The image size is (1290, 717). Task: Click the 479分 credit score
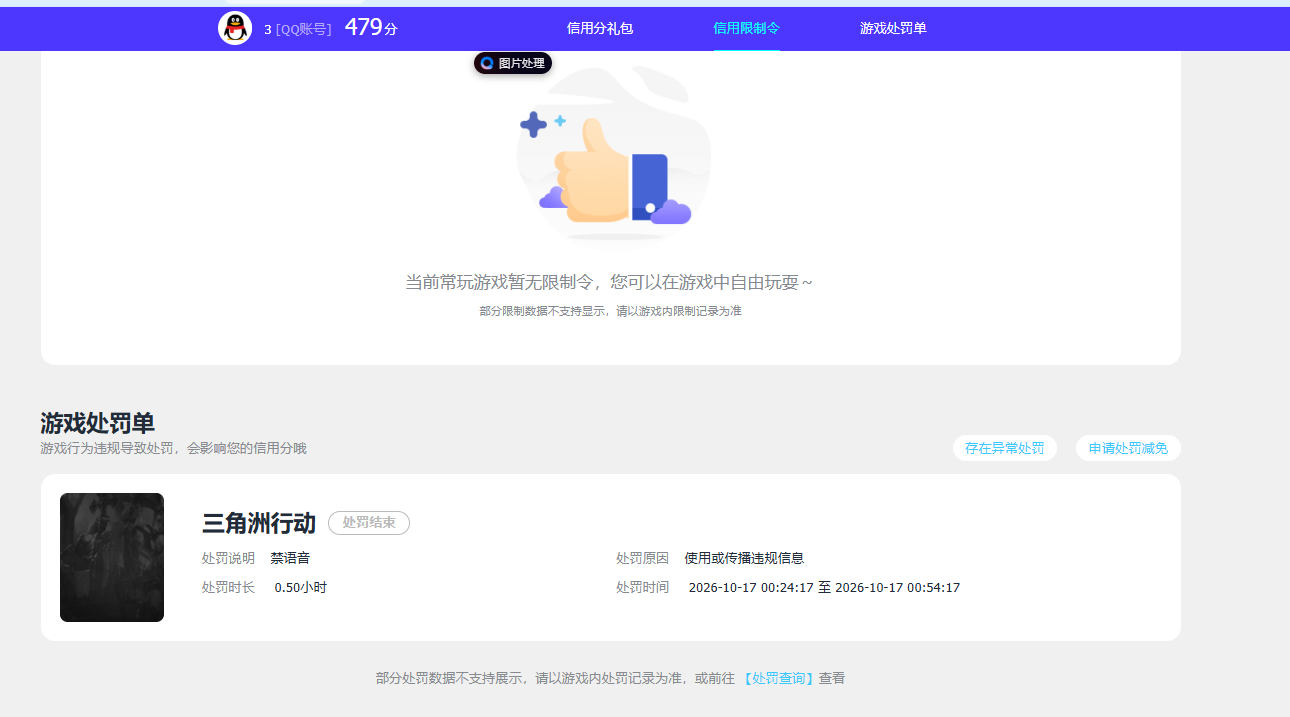pos(371,28)
